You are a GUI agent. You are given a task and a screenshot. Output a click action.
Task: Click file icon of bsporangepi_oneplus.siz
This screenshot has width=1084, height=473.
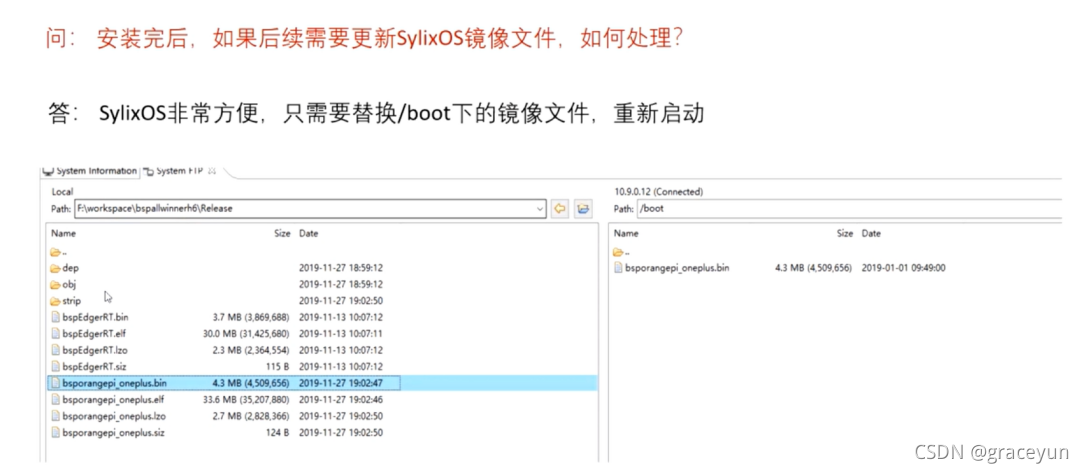pyautogui.click(x=55, y=433)
